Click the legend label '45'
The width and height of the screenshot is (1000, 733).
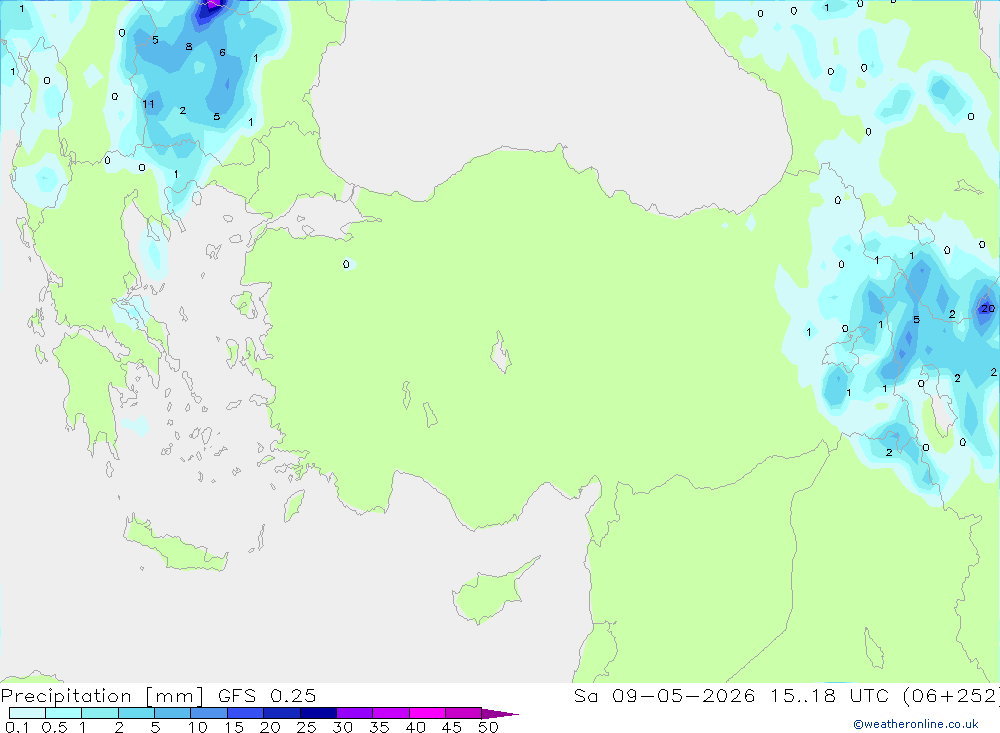(x=452, y=727)
